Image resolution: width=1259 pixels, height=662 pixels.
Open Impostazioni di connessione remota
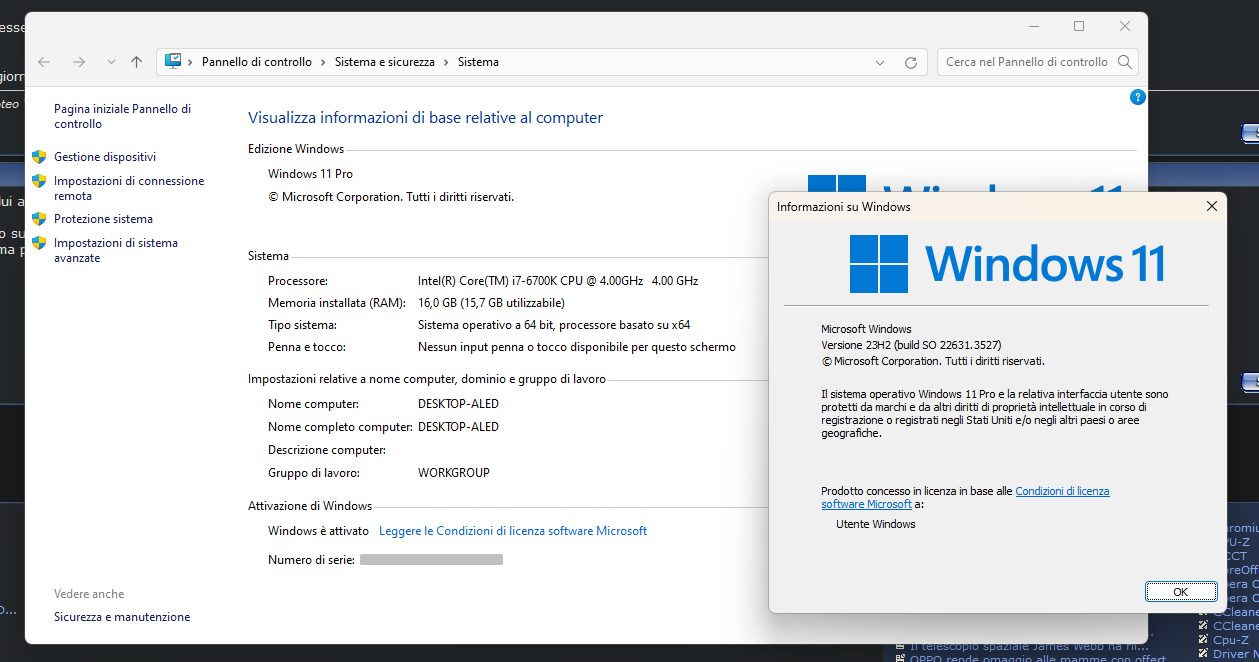pyautogui.click(x=129, y=188)
